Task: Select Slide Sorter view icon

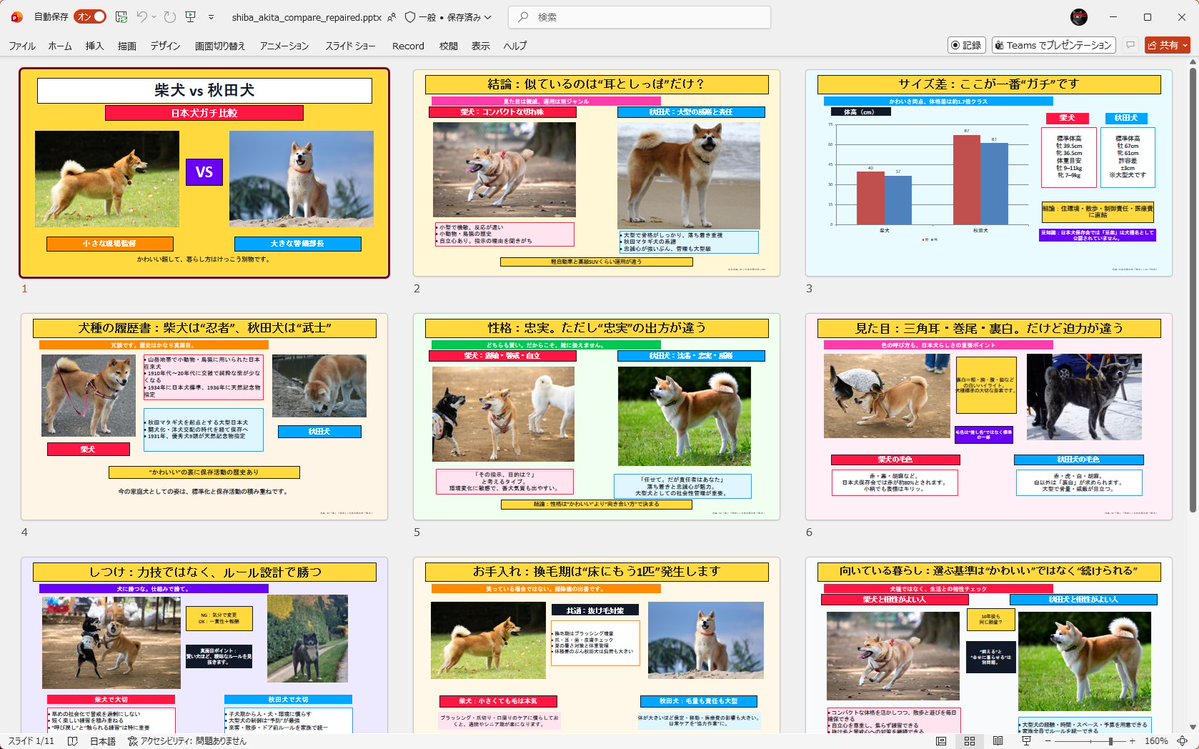Action: pyautogui.click(x=970, y=741)
